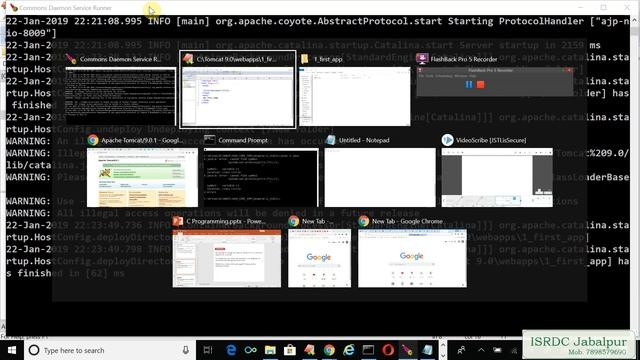This screenshot has width=640, height=360.
Task: Click the FlashBack Pro 5 Recorder monitor icon
Action: 422,59
